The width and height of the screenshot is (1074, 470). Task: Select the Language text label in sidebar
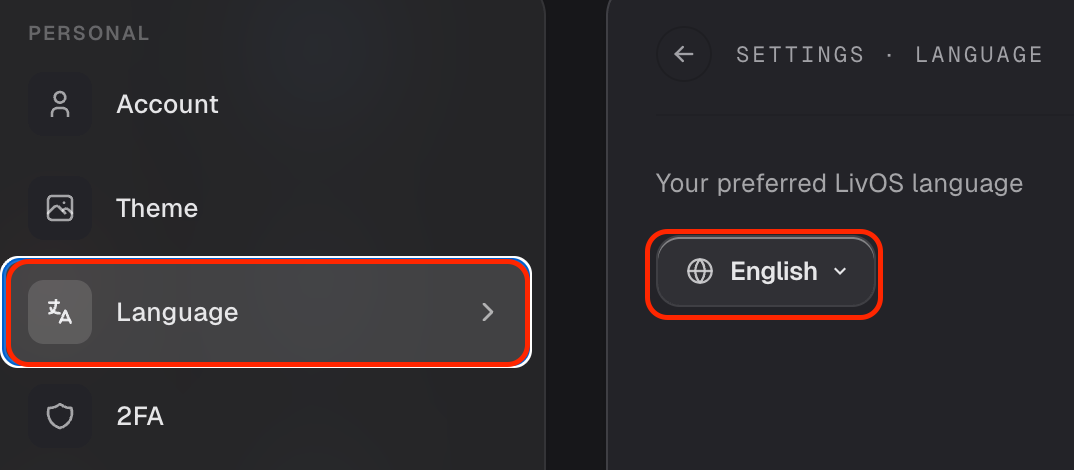[x=177, y=312]
